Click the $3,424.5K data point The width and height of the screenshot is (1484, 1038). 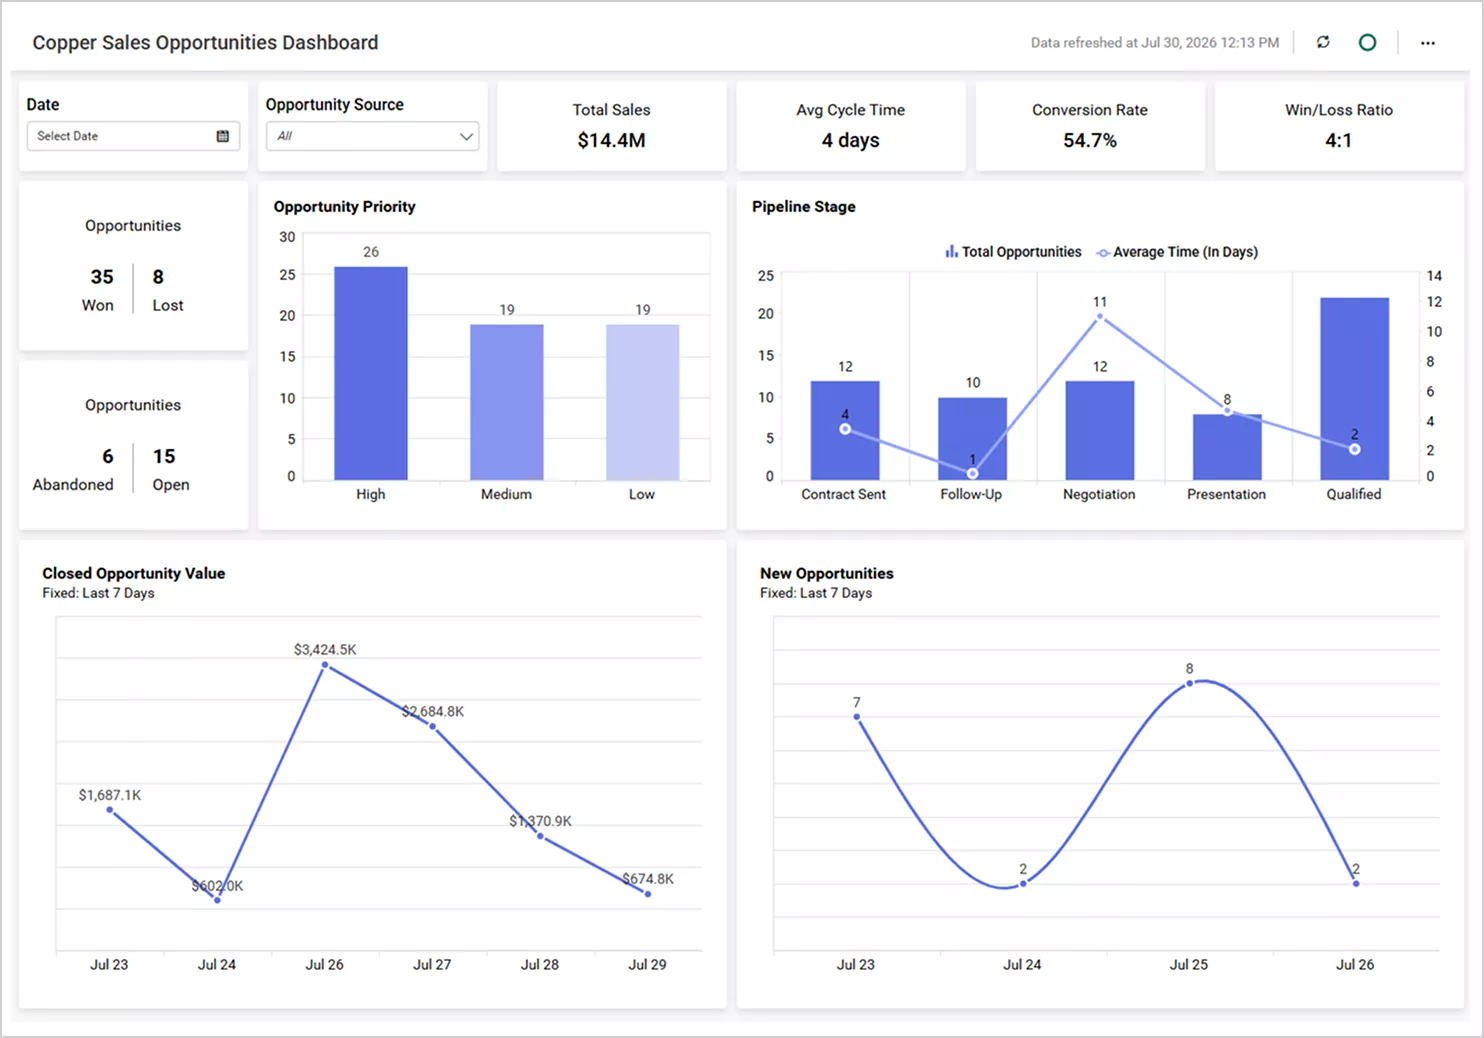tap(325, 665)
